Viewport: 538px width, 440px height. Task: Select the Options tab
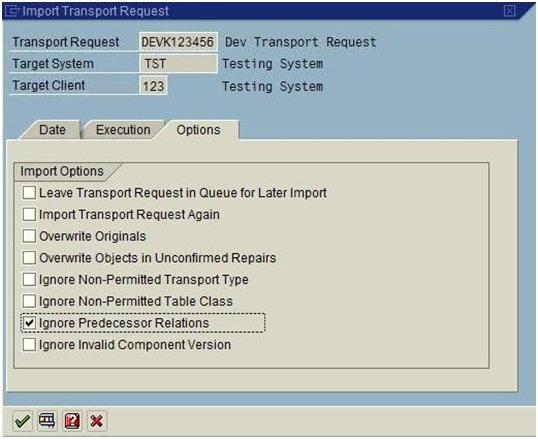pos(198,130)
